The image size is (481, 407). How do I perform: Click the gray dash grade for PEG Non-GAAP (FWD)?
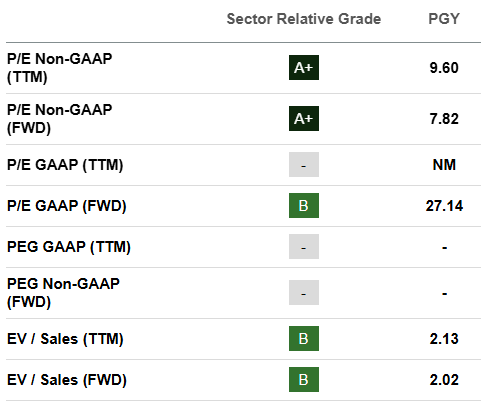click(304, 293)
